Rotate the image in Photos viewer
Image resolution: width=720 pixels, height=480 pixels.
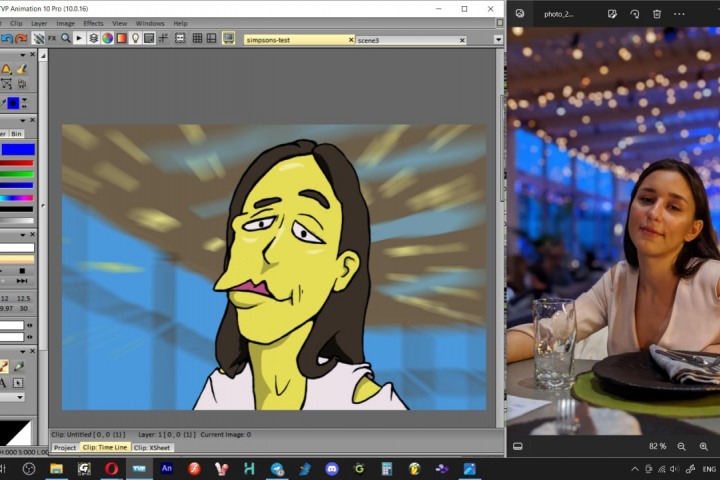635,14
